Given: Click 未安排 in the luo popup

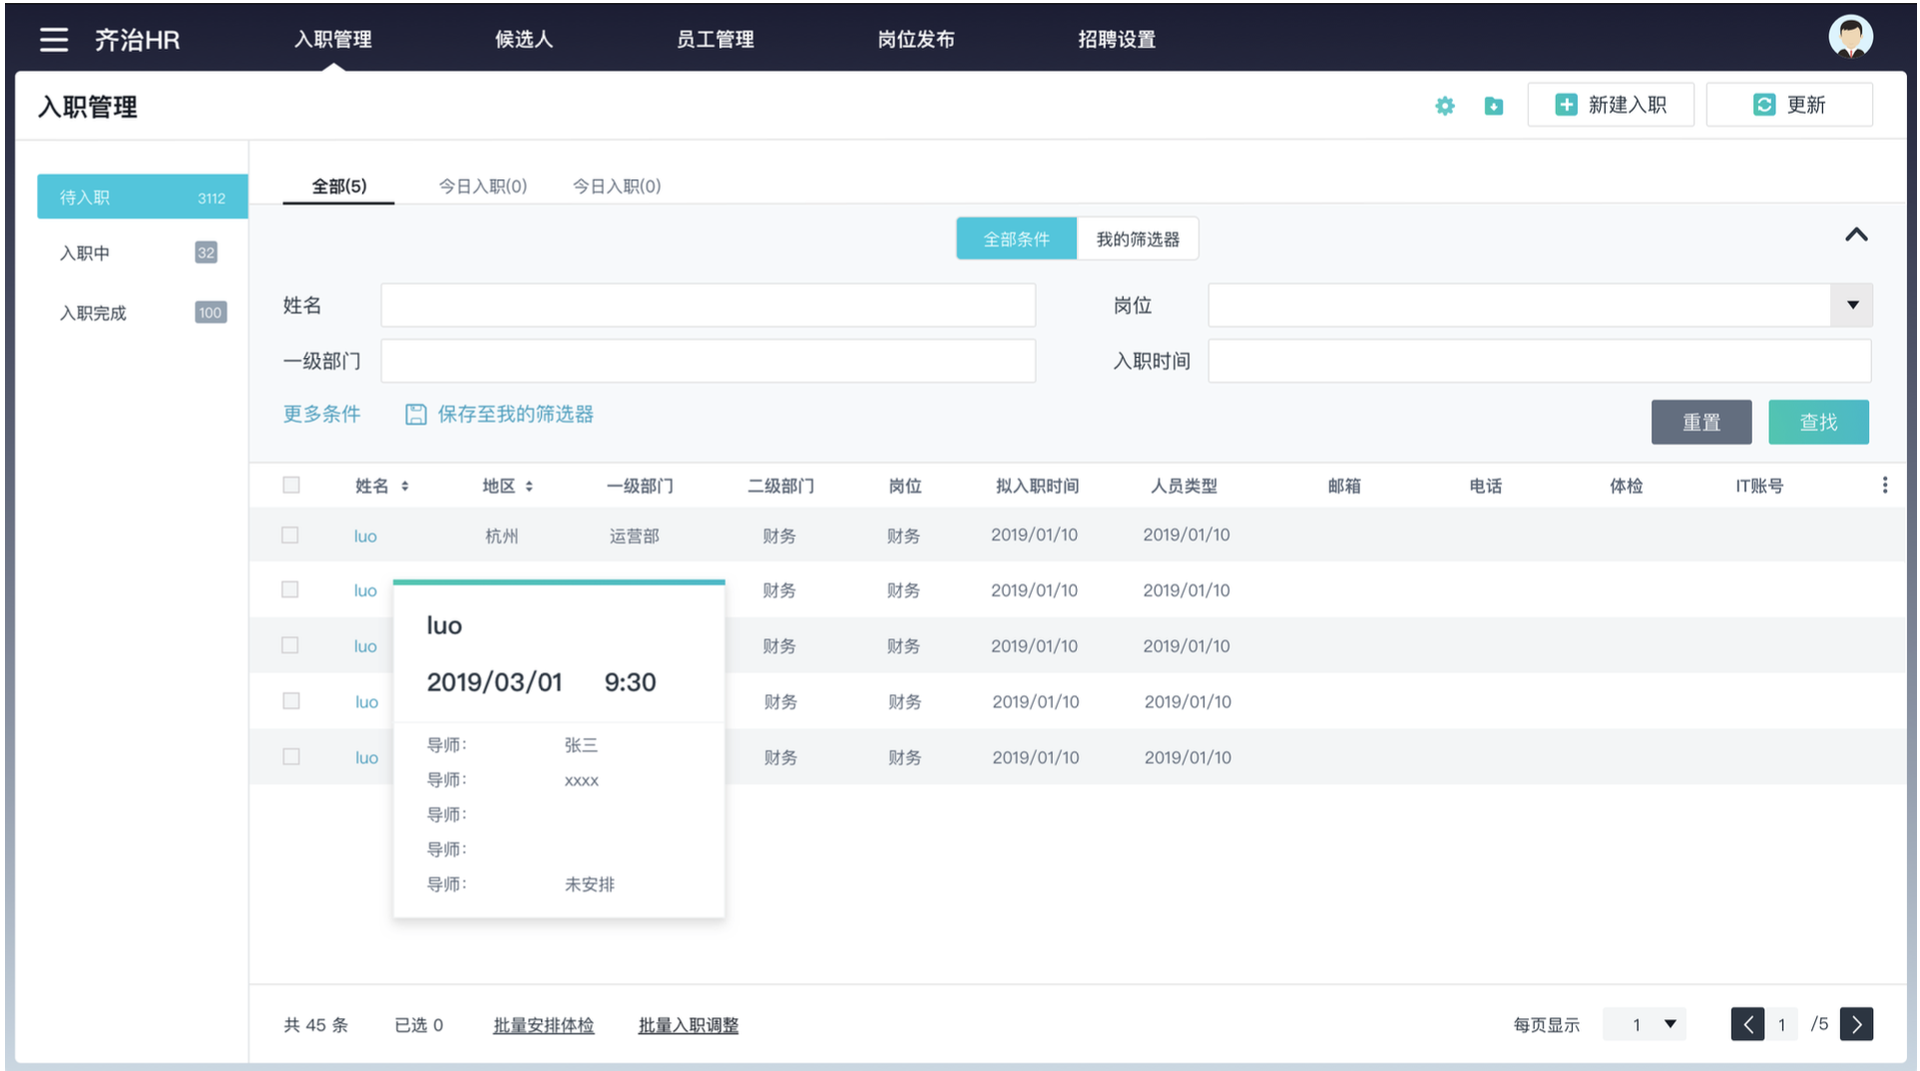Looking at the screenshot, I should tap(589, 884).
